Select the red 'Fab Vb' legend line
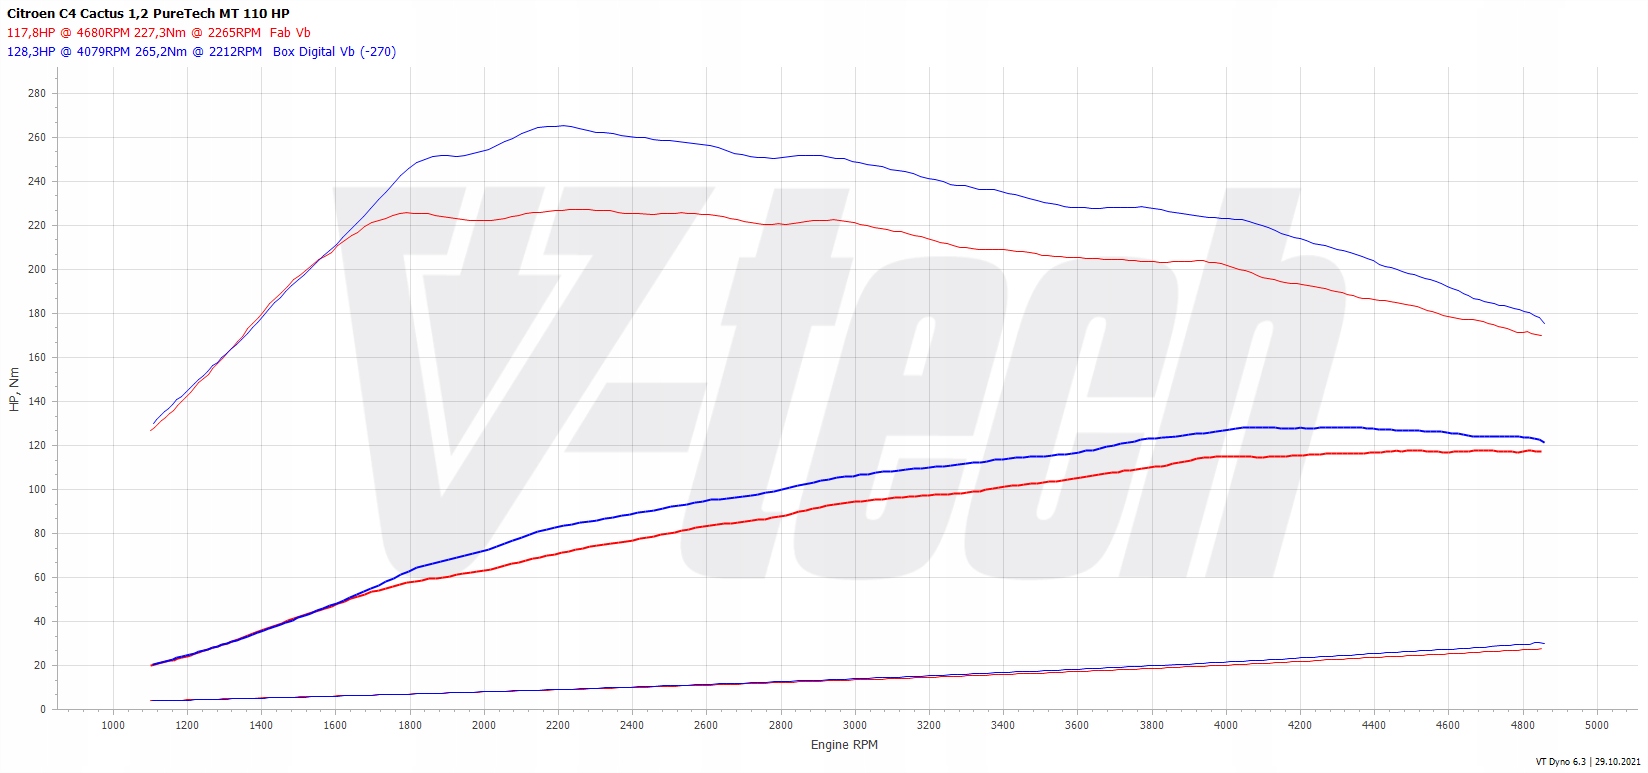The image size is (1648, 773). tap(159, 33)
